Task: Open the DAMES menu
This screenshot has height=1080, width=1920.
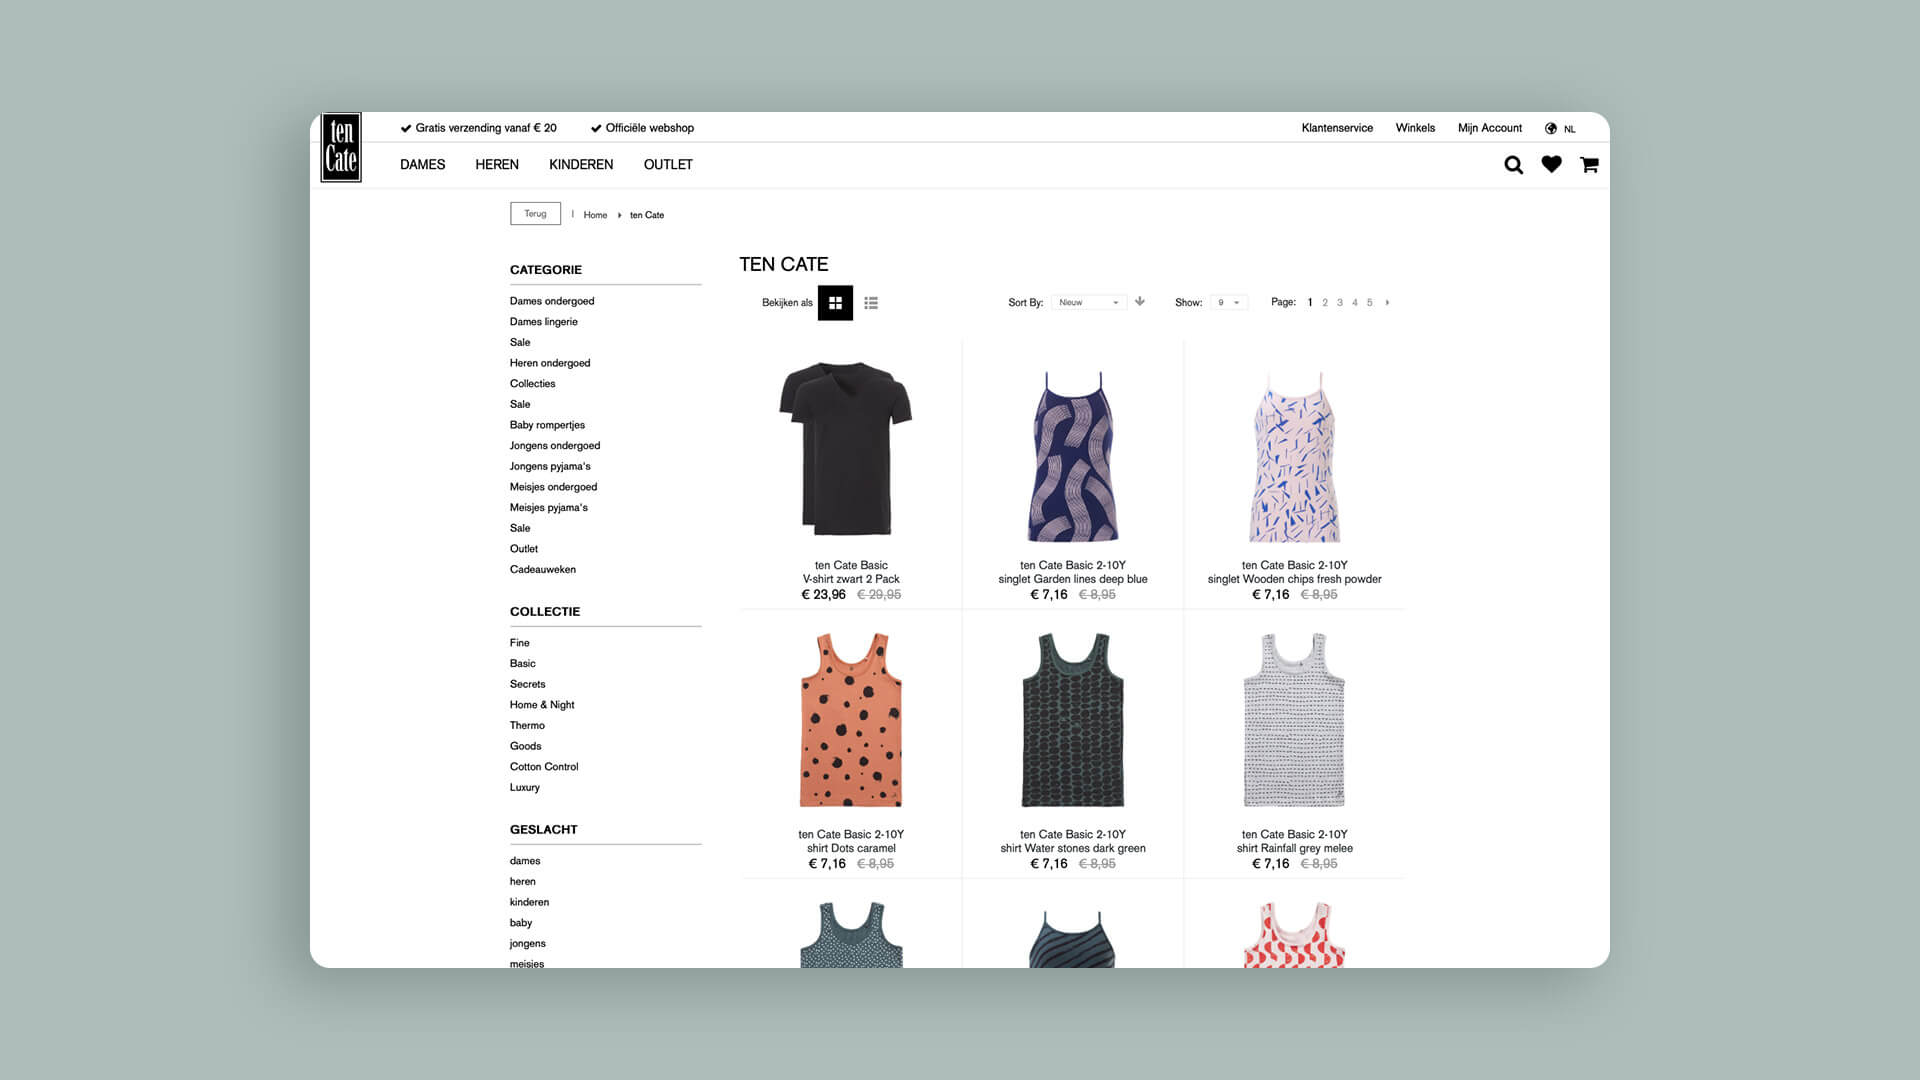Action: tap(422, 165)
